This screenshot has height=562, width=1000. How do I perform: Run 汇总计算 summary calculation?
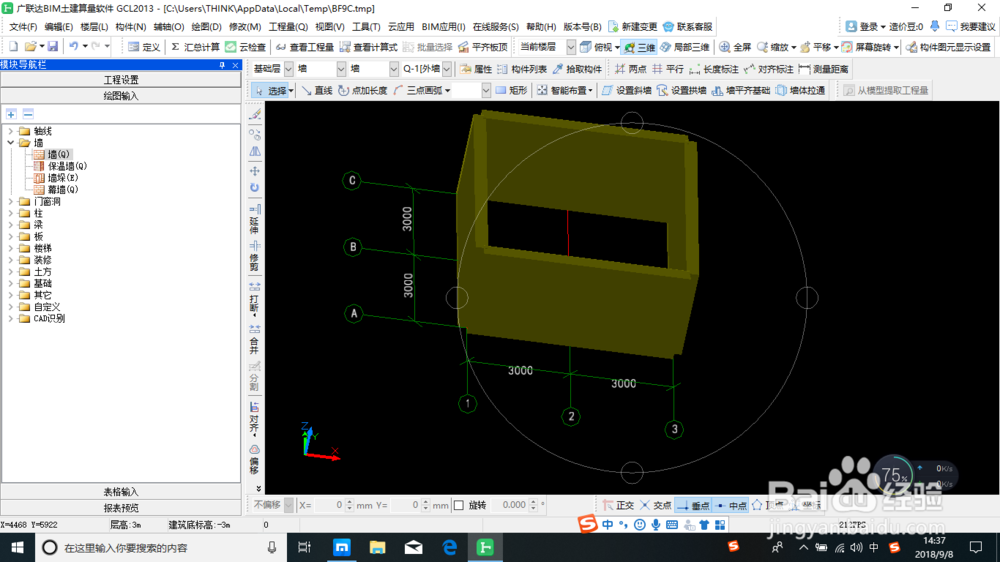click(195, 47)
